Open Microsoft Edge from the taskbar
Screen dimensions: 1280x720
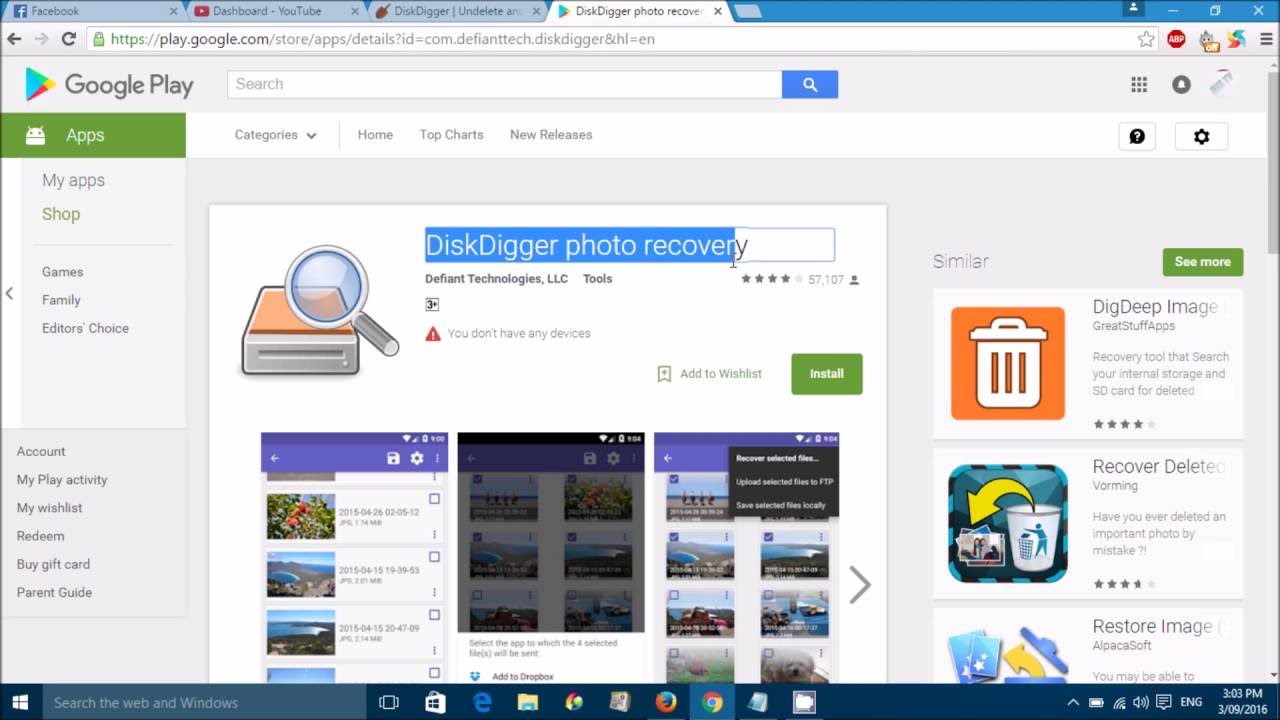pyautogui.click(x=482, y=702)
